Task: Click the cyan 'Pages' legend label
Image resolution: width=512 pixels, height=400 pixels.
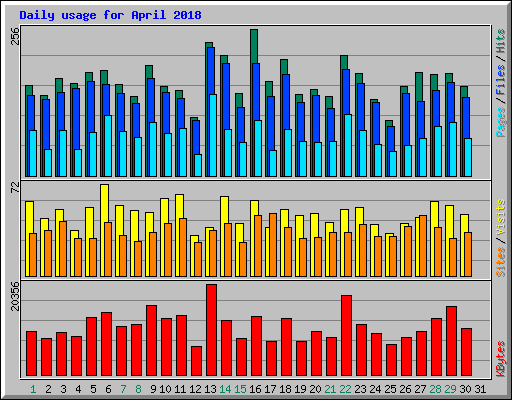Action: pyautogui.click(x=500, y=122)
